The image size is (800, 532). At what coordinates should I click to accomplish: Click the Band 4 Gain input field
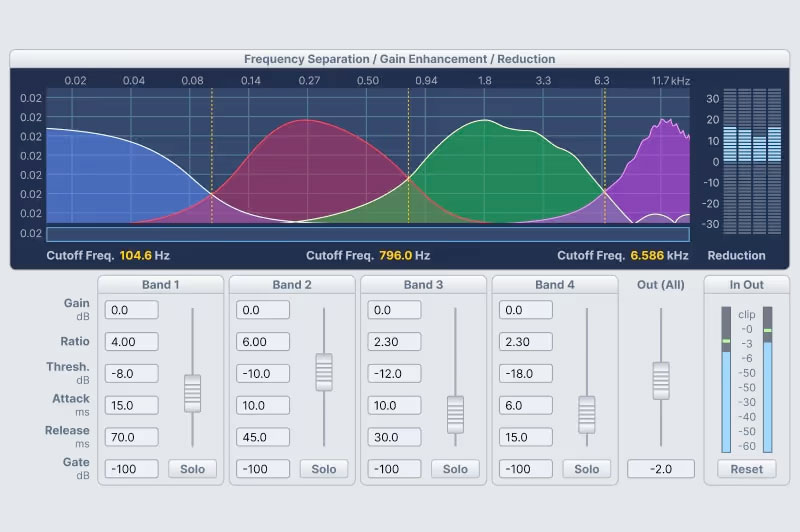526,310
